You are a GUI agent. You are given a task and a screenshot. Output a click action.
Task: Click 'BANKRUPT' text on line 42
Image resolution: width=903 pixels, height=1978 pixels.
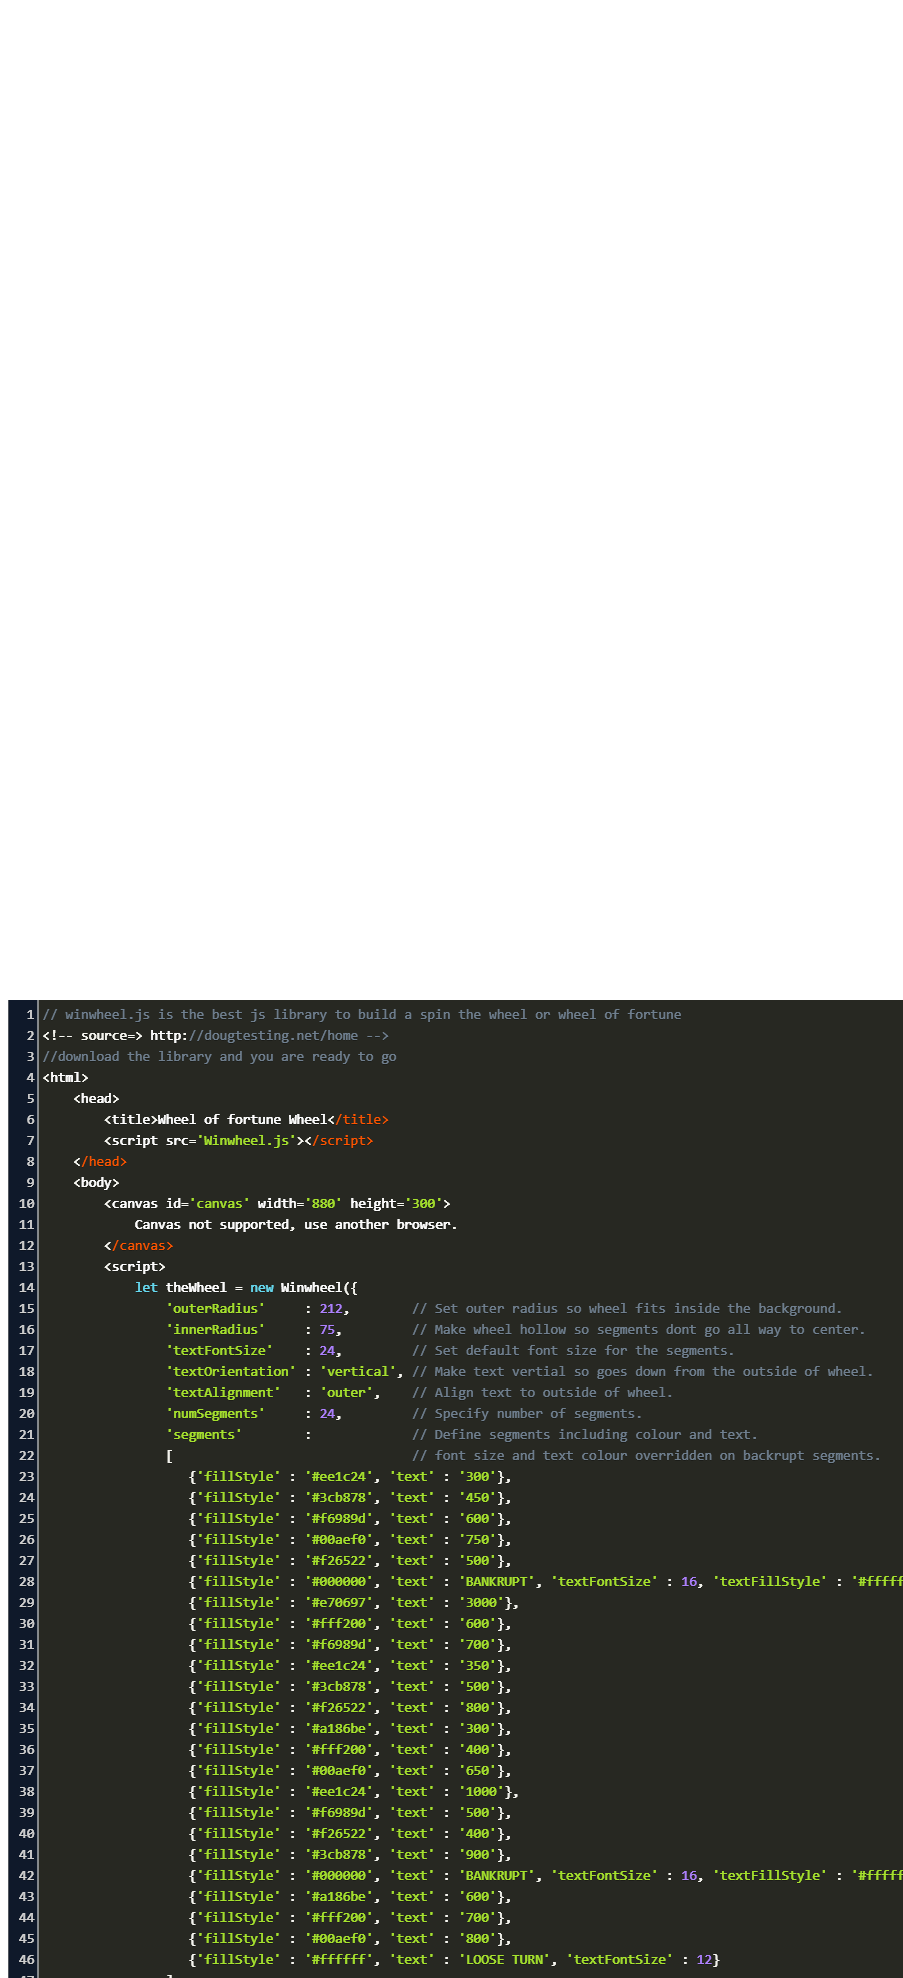point(496,1875)
